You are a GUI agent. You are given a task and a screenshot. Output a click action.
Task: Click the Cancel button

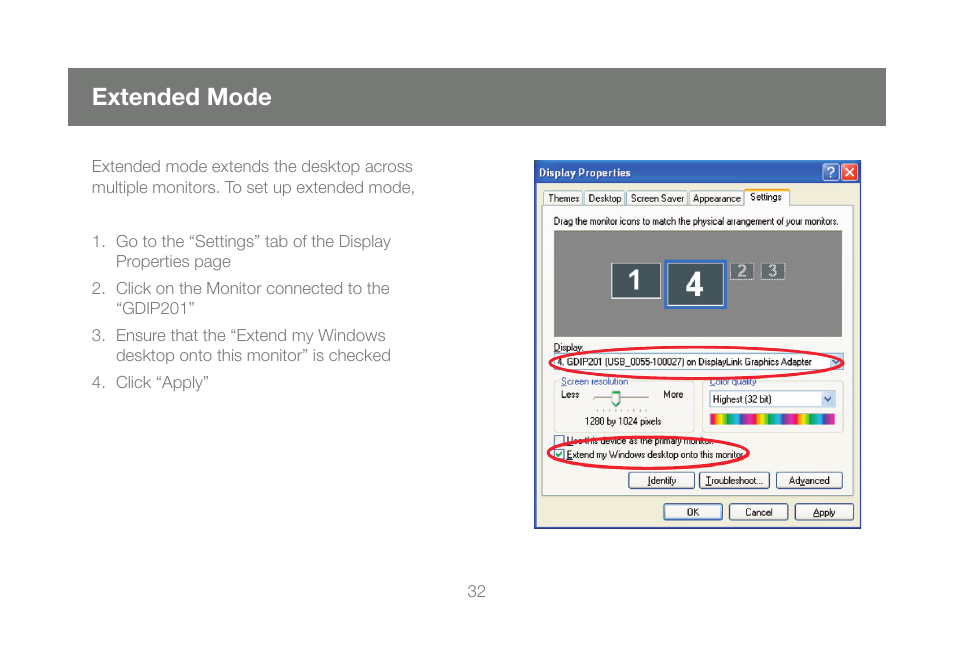[x=759, y=512]
